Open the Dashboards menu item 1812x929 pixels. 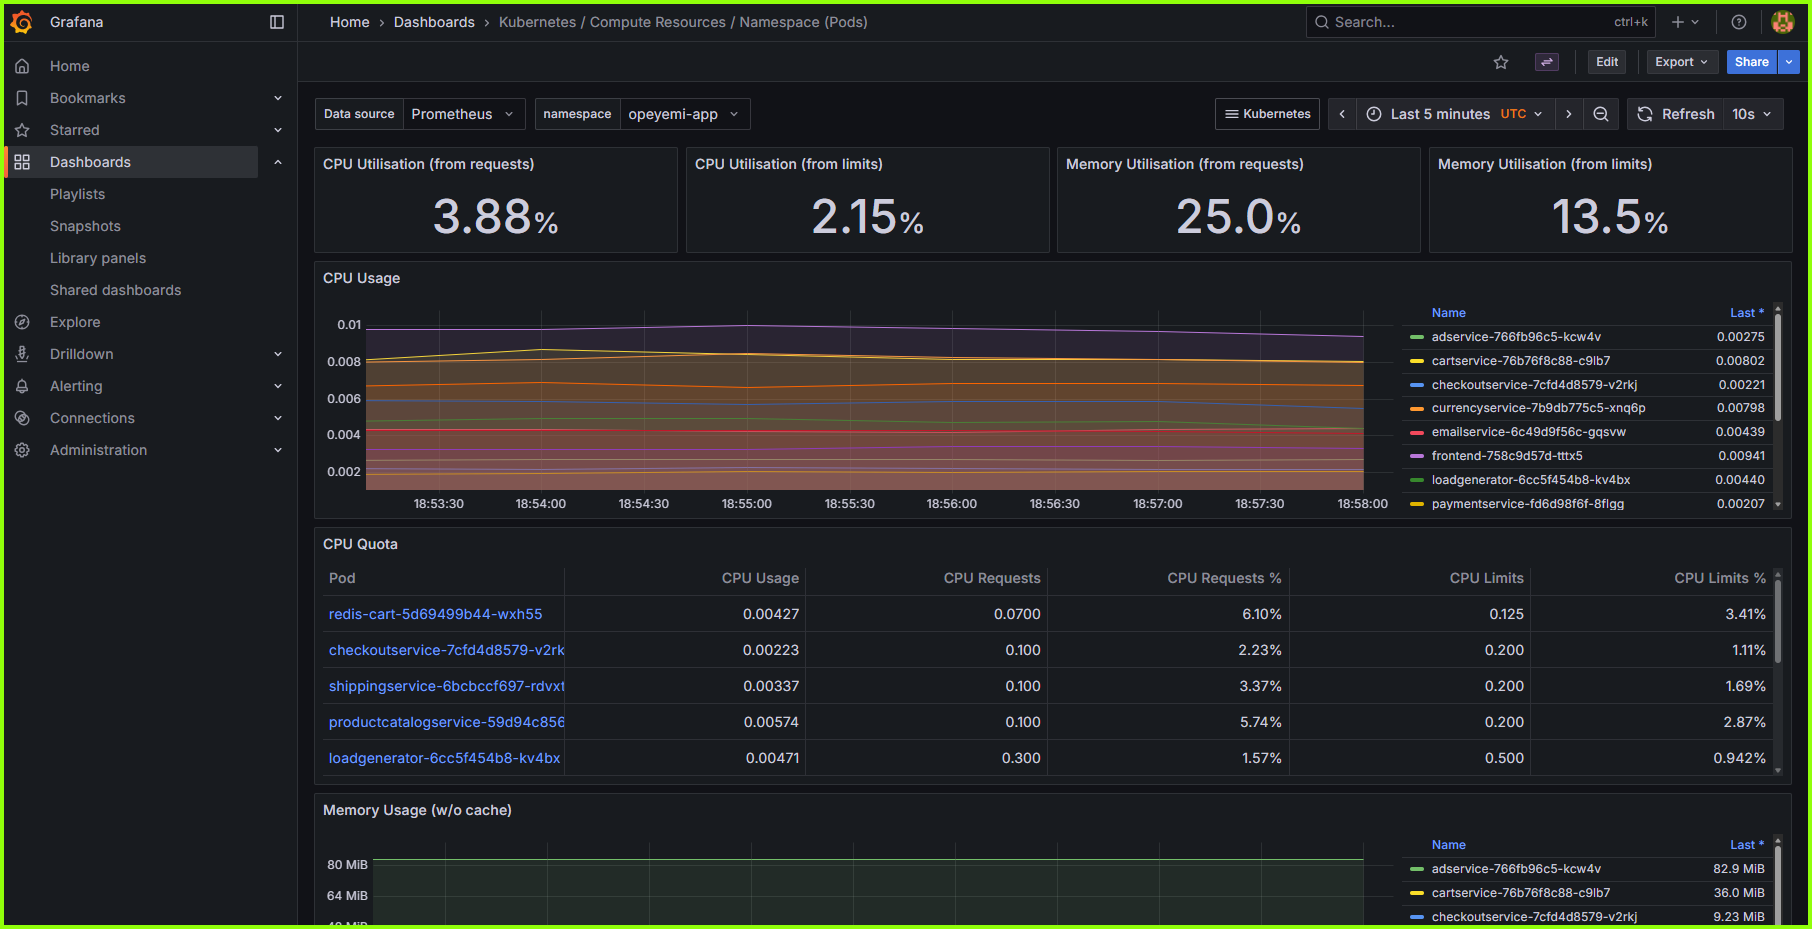[90, 161]
